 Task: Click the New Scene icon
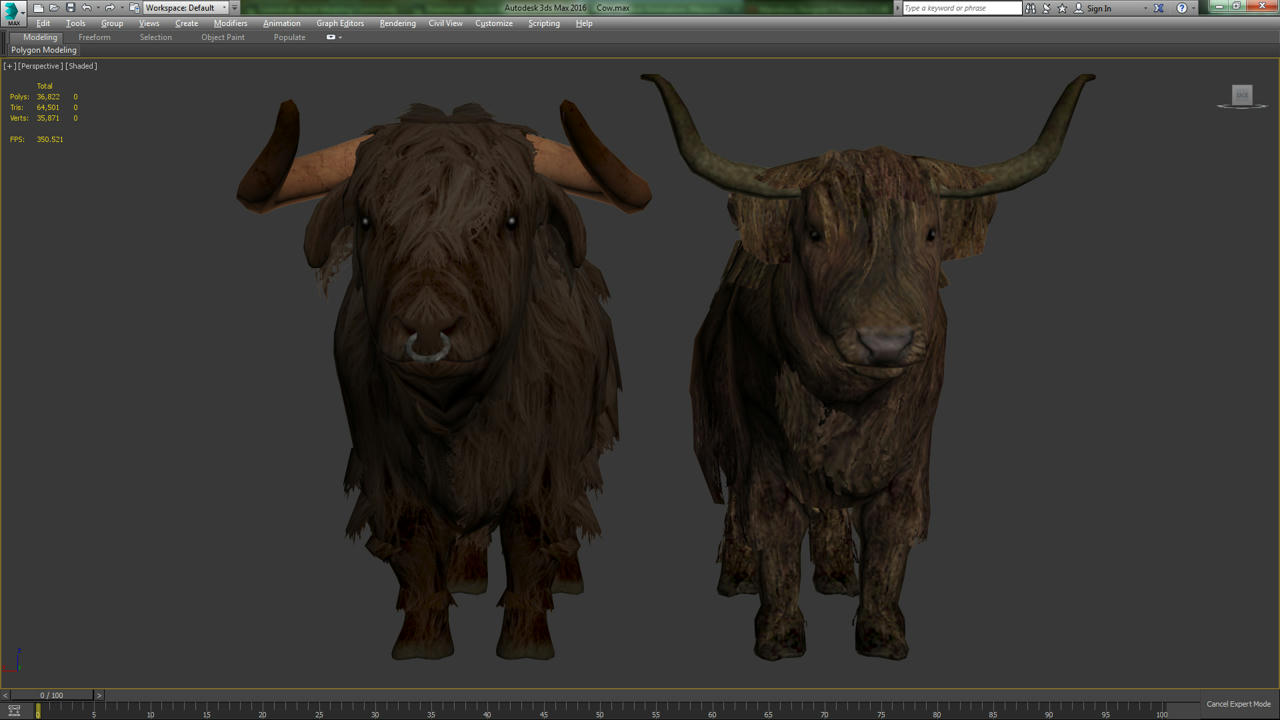point(38,8)
